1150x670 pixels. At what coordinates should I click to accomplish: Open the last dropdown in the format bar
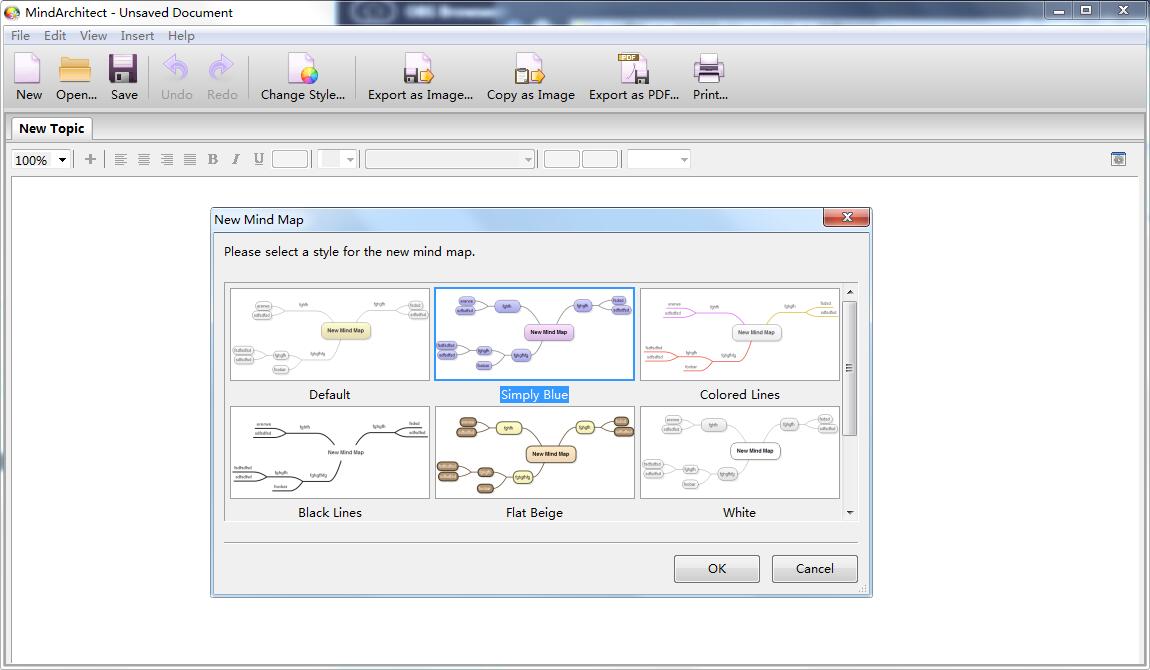(659, 159)
